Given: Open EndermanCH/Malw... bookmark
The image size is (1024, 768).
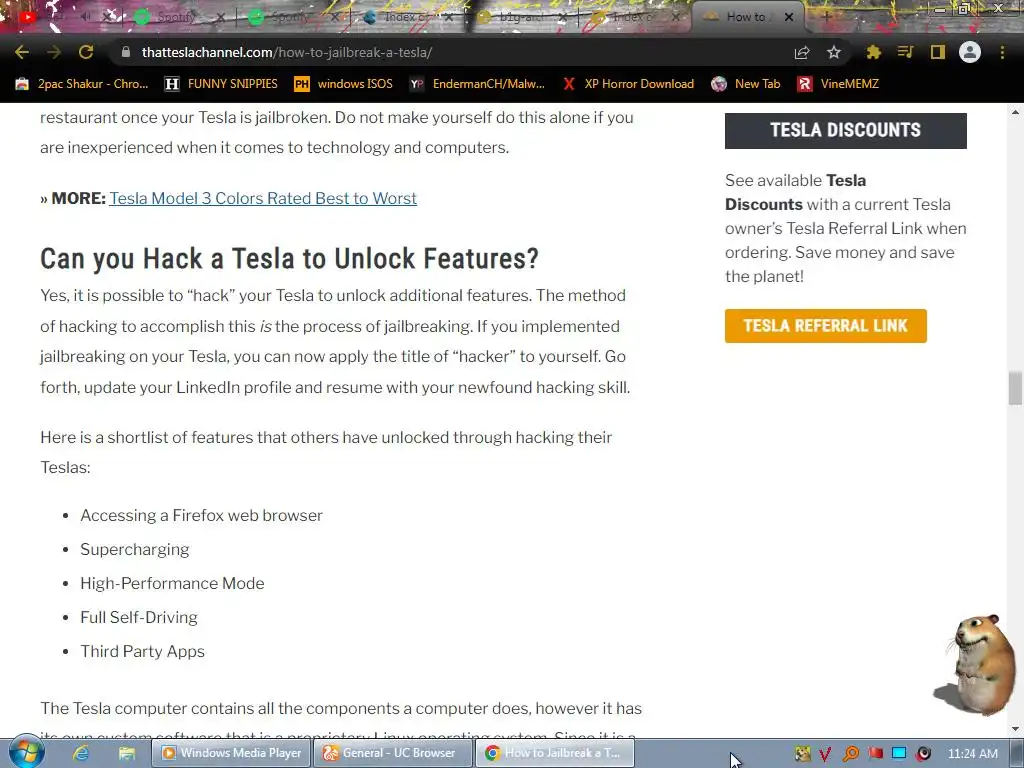Looking at the screenshot, I should coord(477,84).
